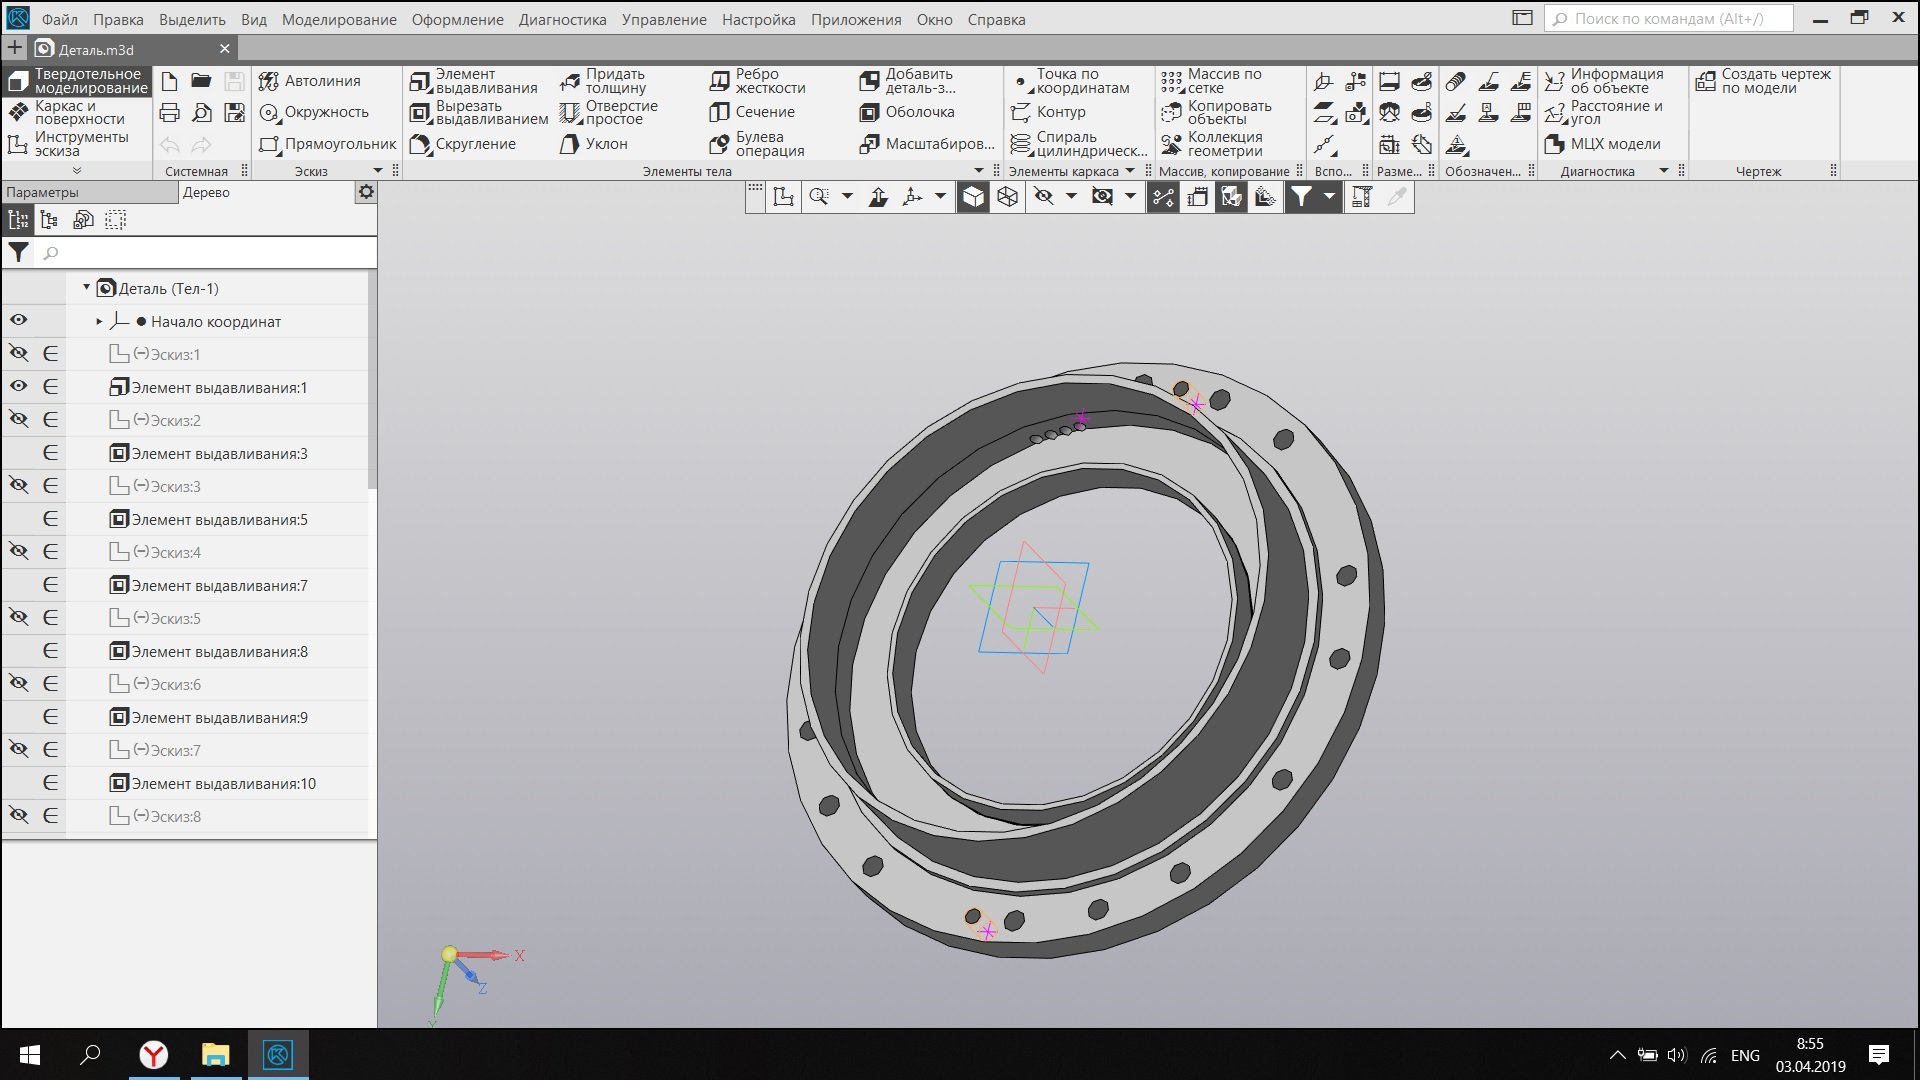This screenshot has width=1920, height=1080.
Task: Open the Моделирование menu
Action: tap(338, 19)
